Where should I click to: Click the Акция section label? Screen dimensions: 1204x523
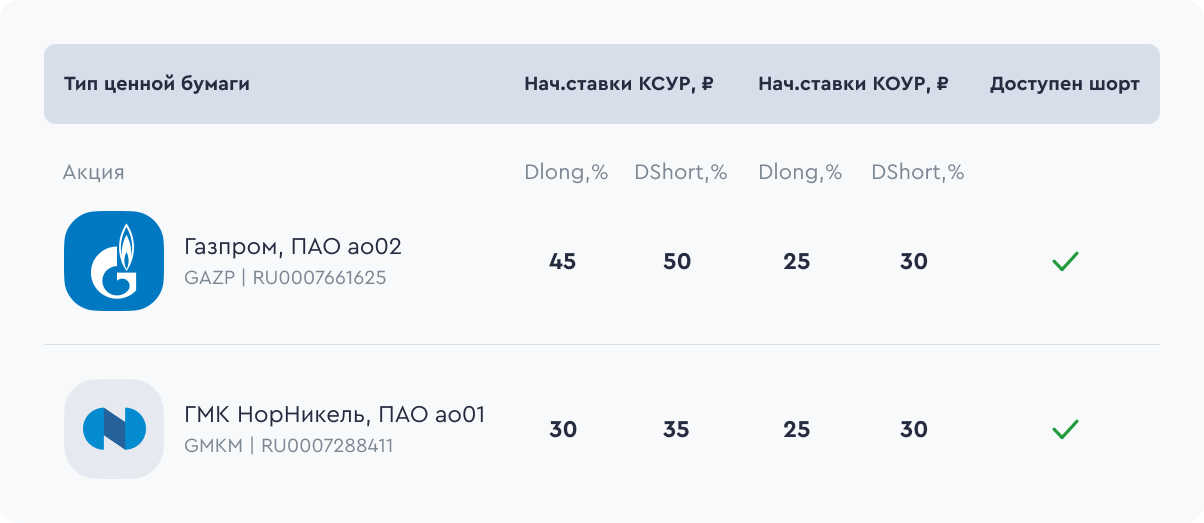tap(94, 172)
